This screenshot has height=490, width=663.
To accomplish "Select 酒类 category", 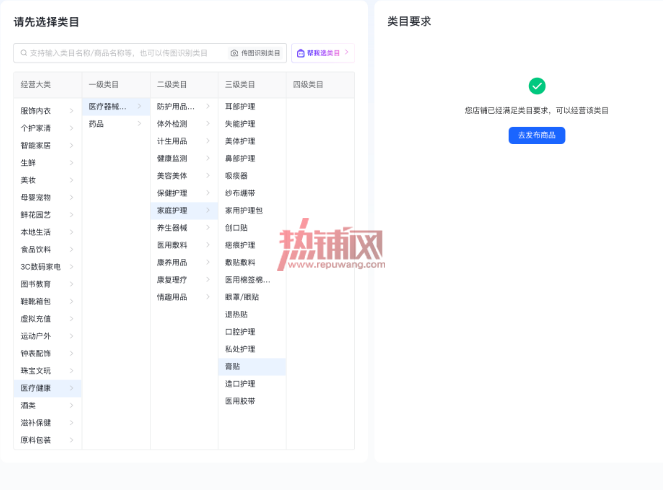I will click(x=47, y=405).
